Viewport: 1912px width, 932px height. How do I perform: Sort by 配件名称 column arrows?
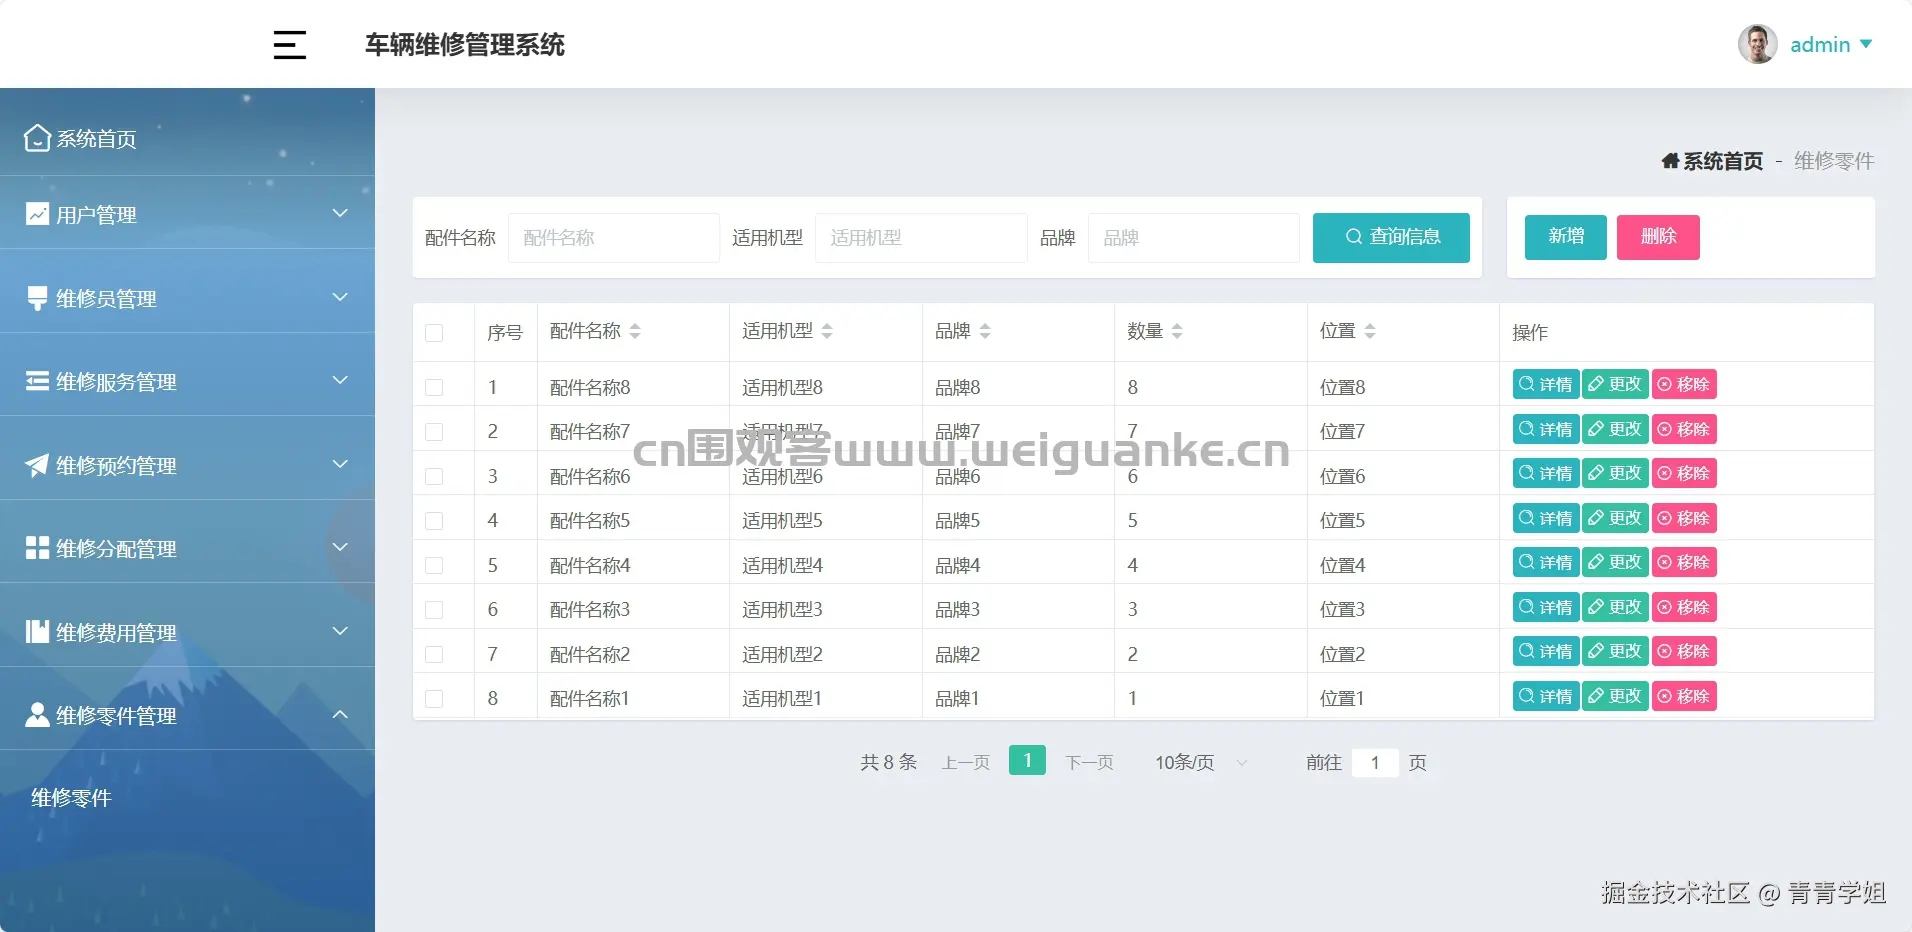click(635, 331)
